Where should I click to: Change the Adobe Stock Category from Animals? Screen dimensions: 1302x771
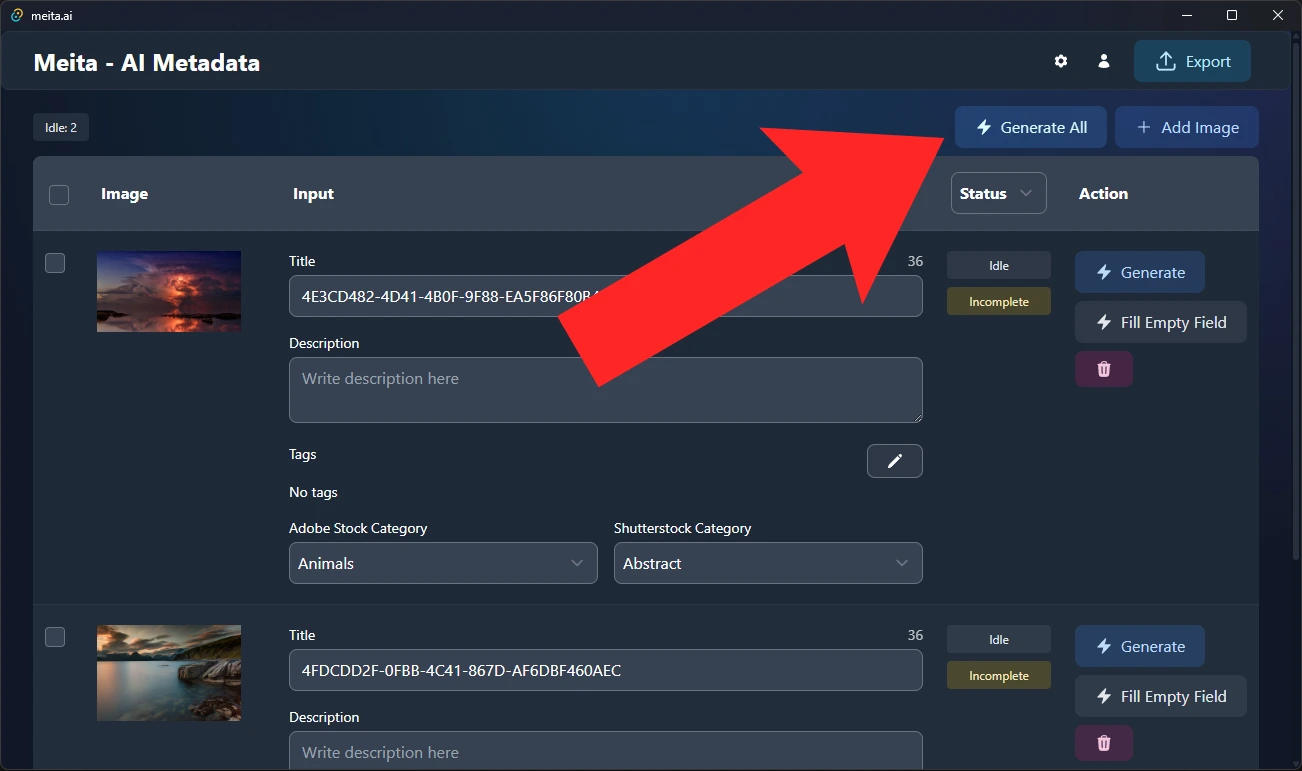tap(443, 563)
